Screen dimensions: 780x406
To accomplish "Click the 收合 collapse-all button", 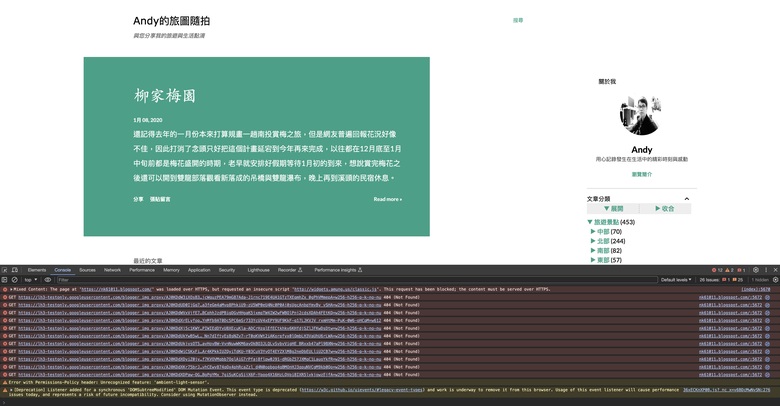I will [665, 208].
